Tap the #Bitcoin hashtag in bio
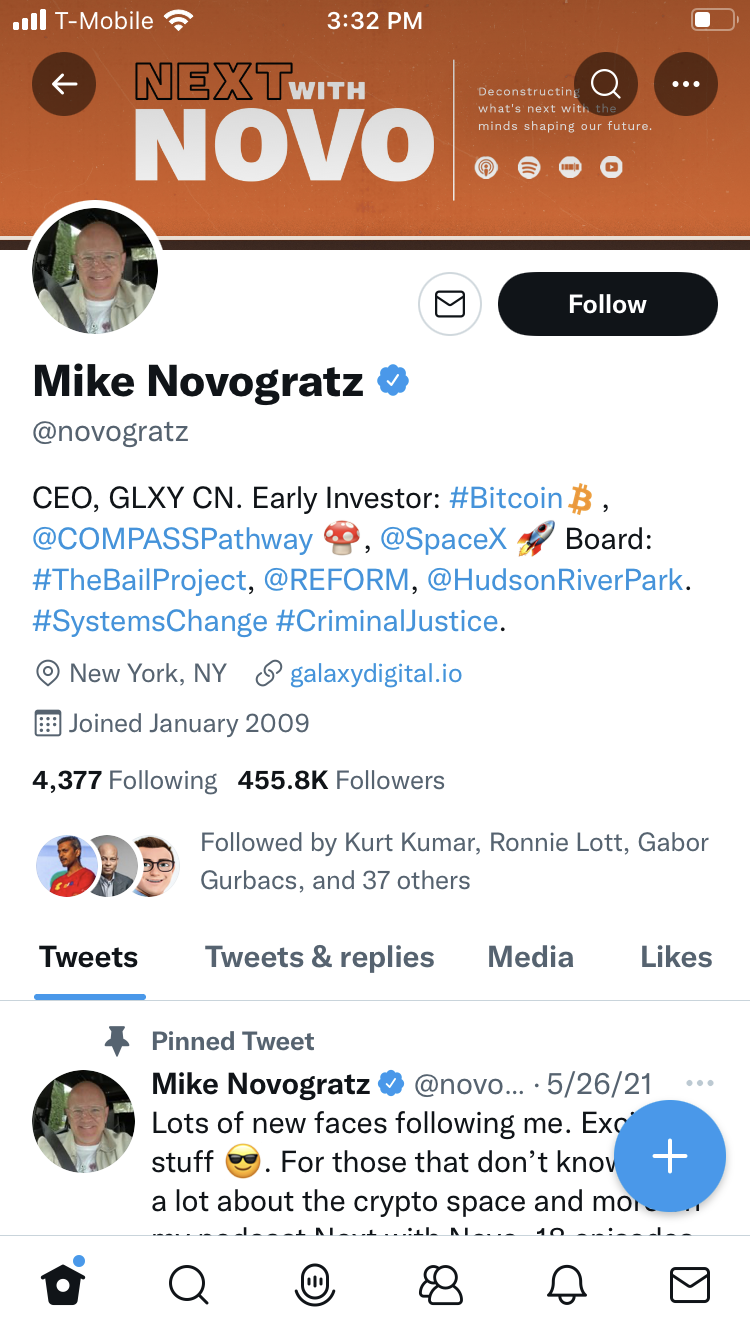This screenshot has height=1334, width=750. pos(506,498)
